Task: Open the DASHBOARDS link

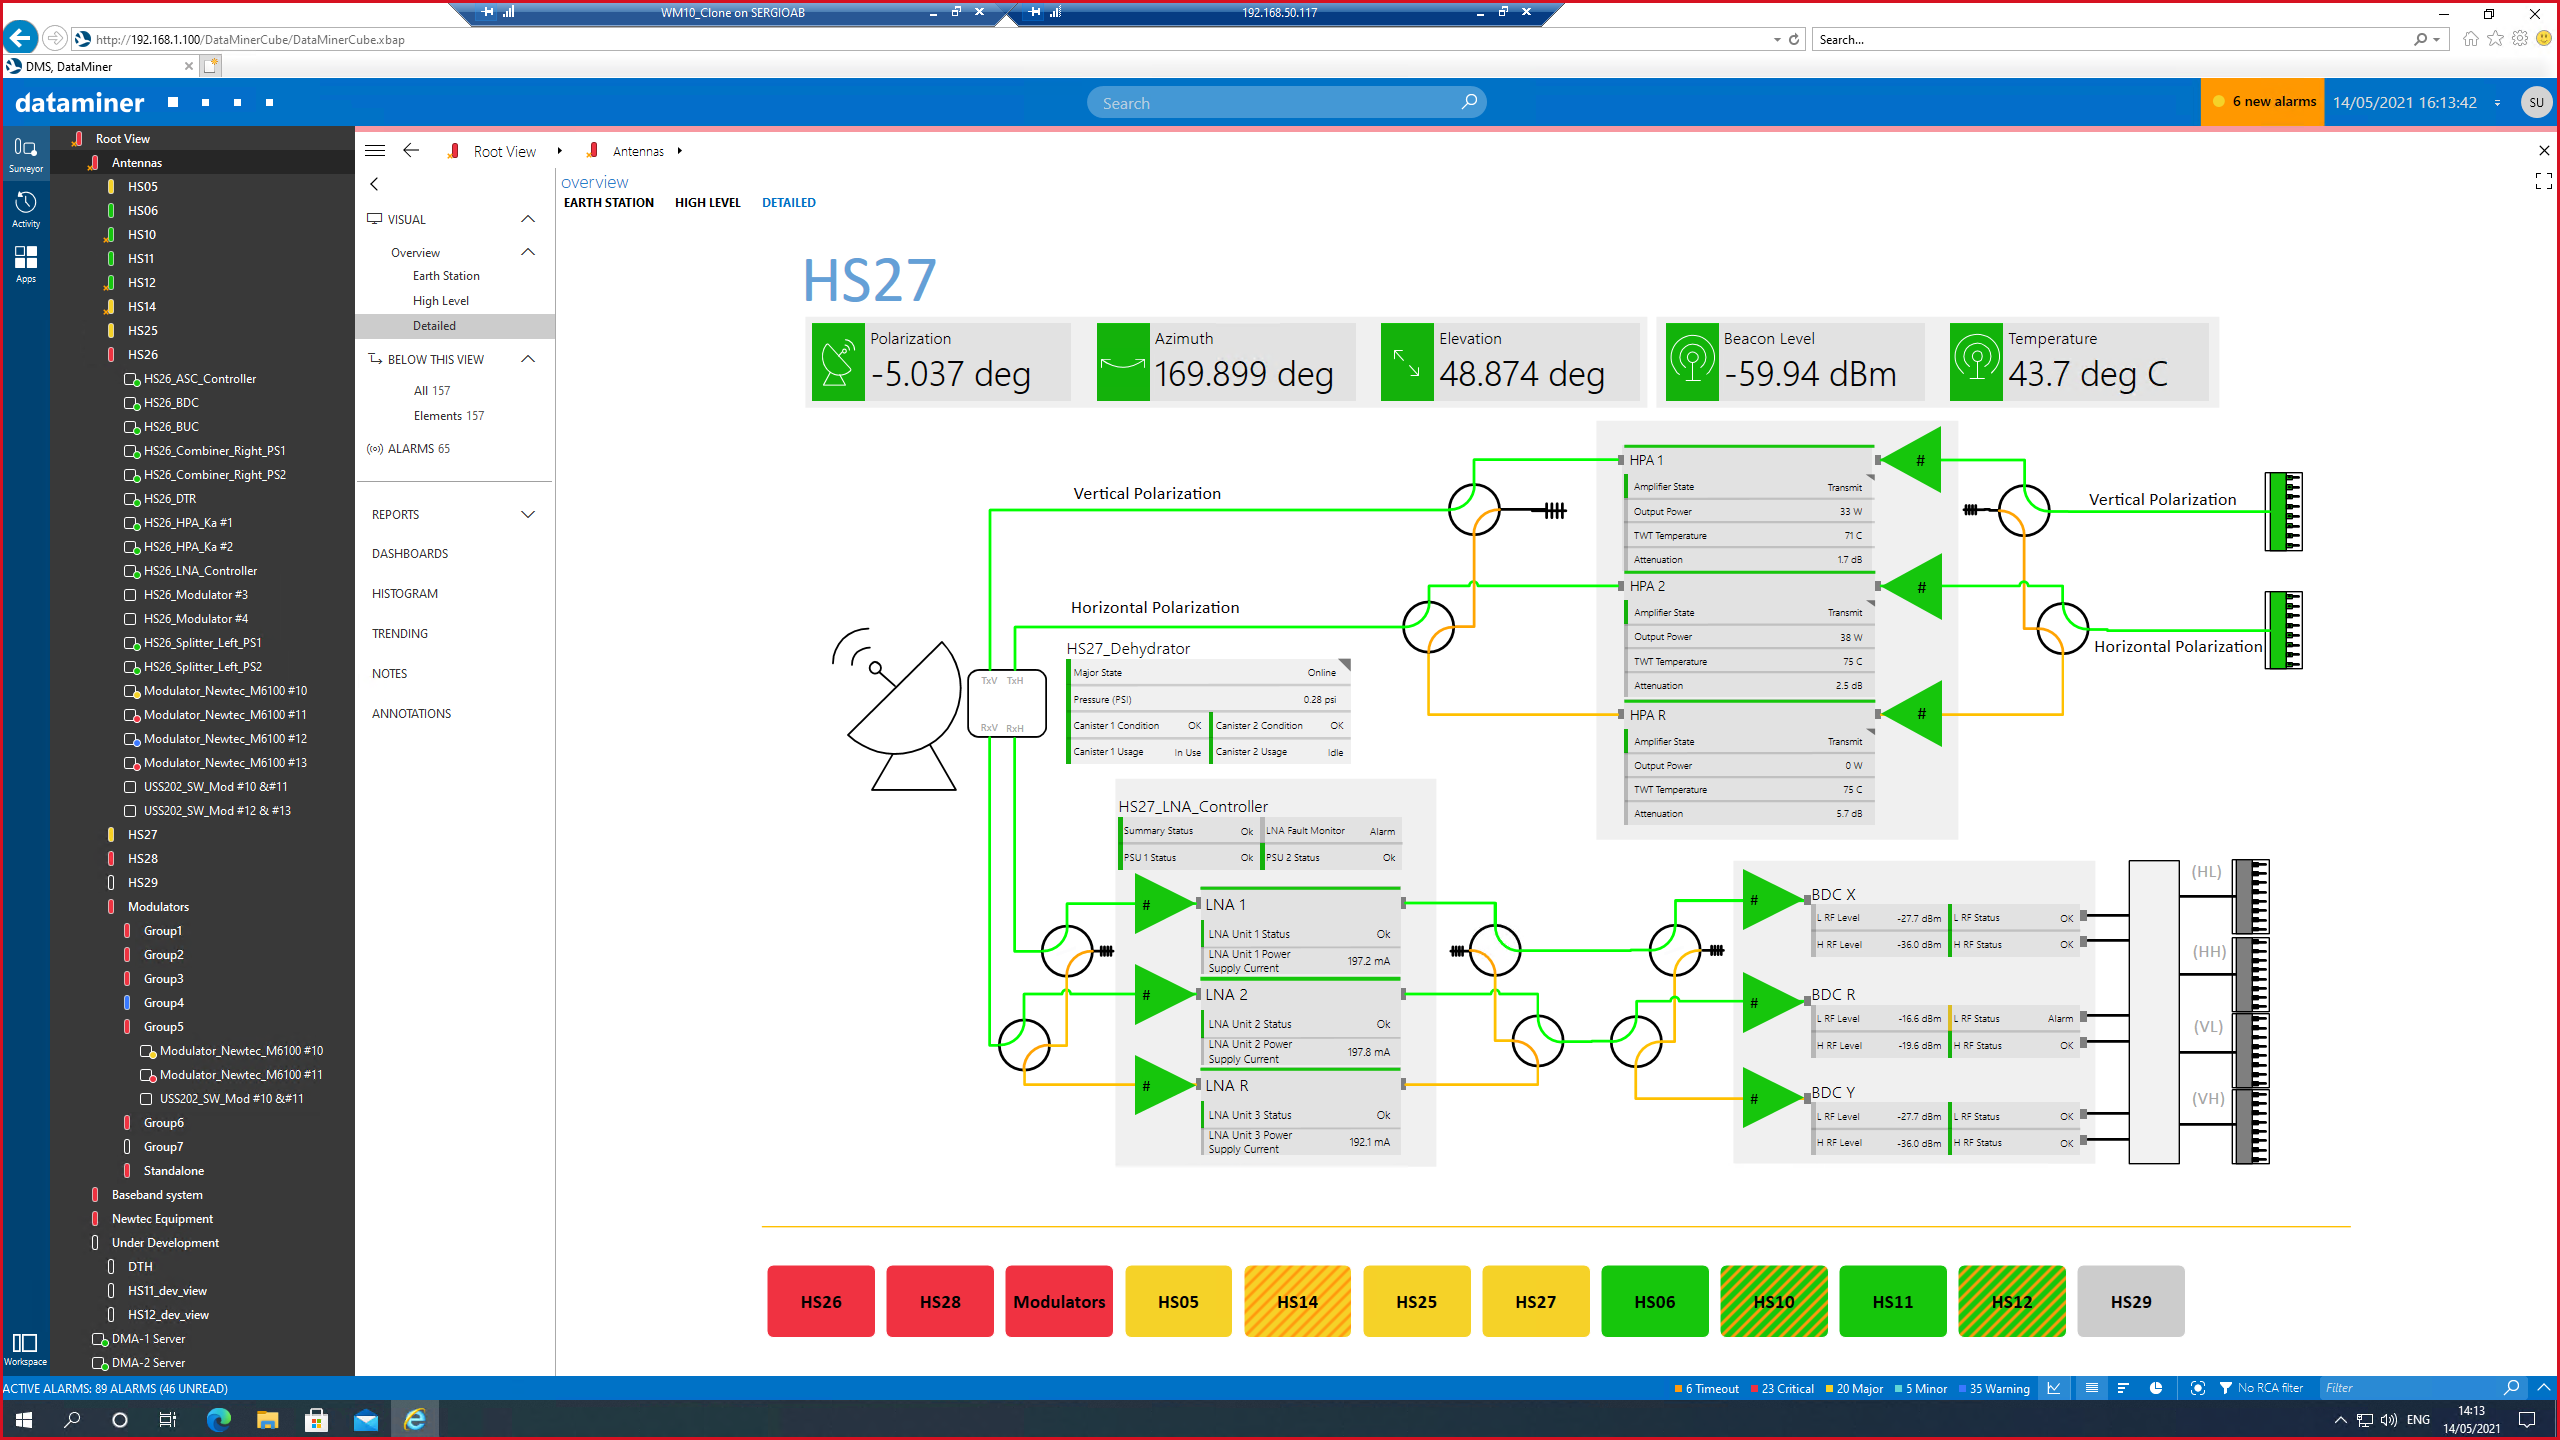Action: tap(410, 554)
